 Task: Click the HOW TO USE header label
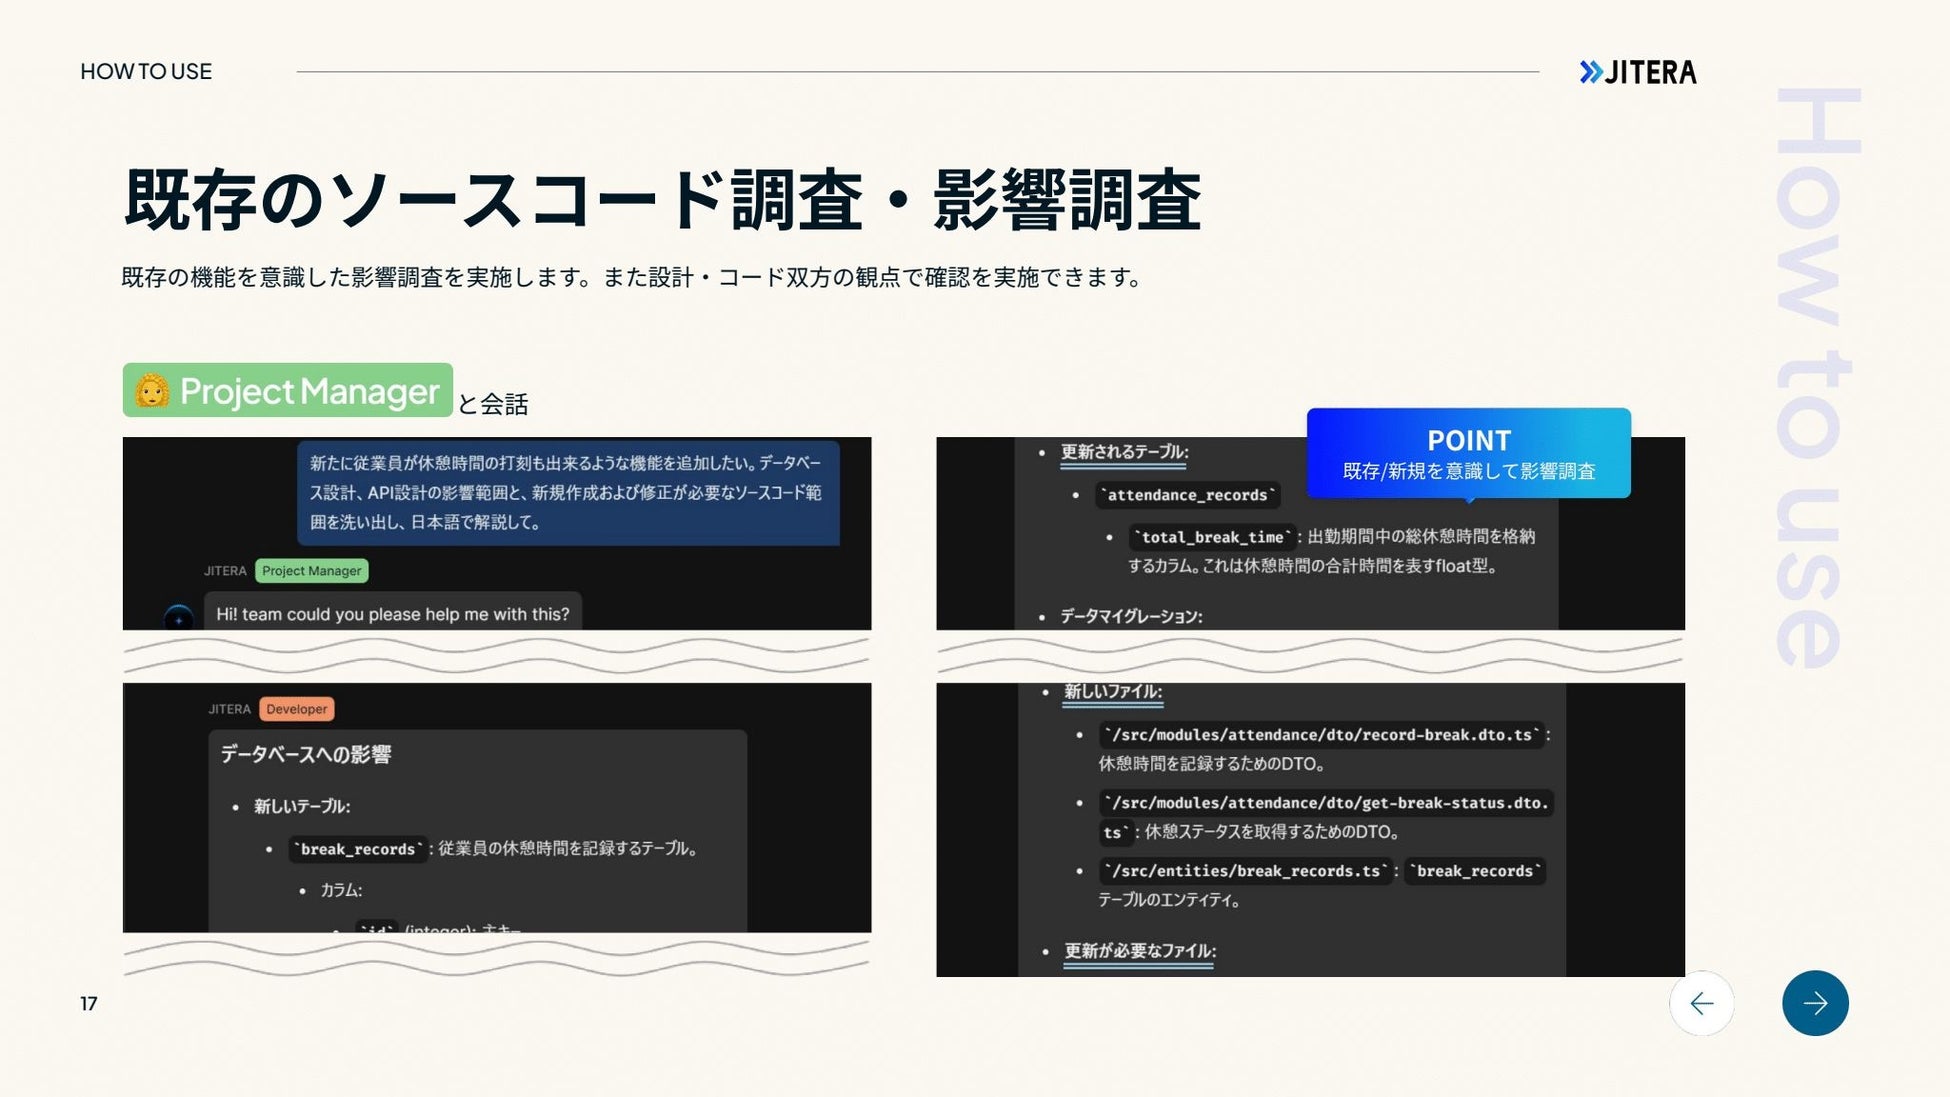[146, 72]
